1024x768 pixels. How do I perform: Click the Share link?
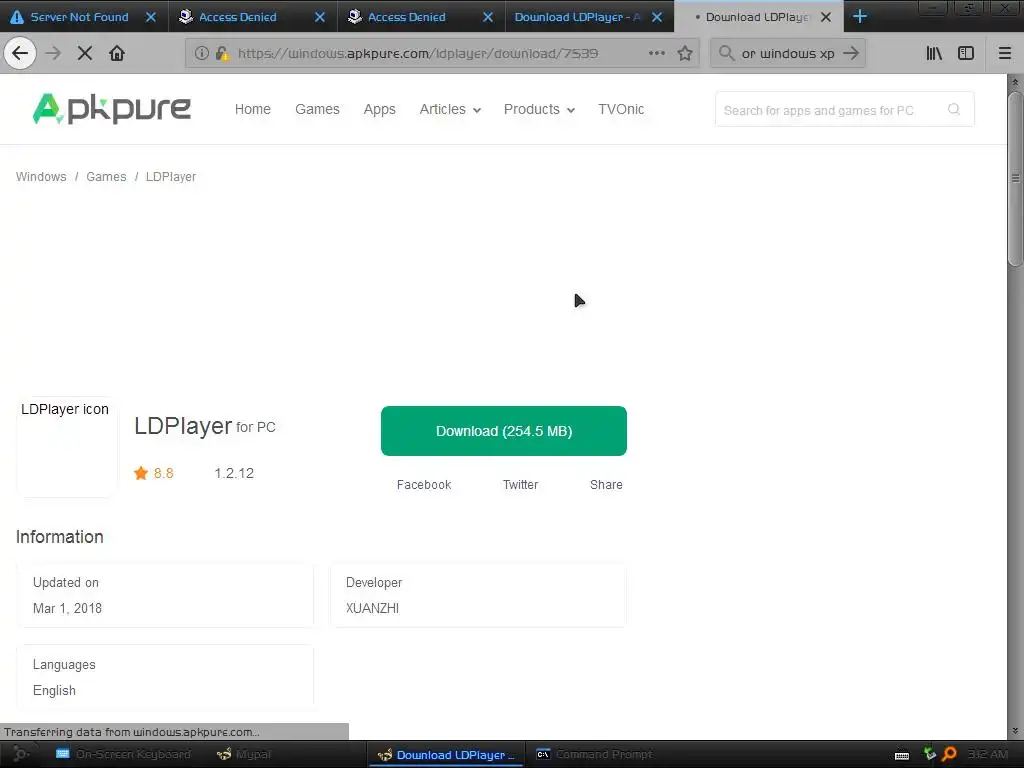click(606, 485)
